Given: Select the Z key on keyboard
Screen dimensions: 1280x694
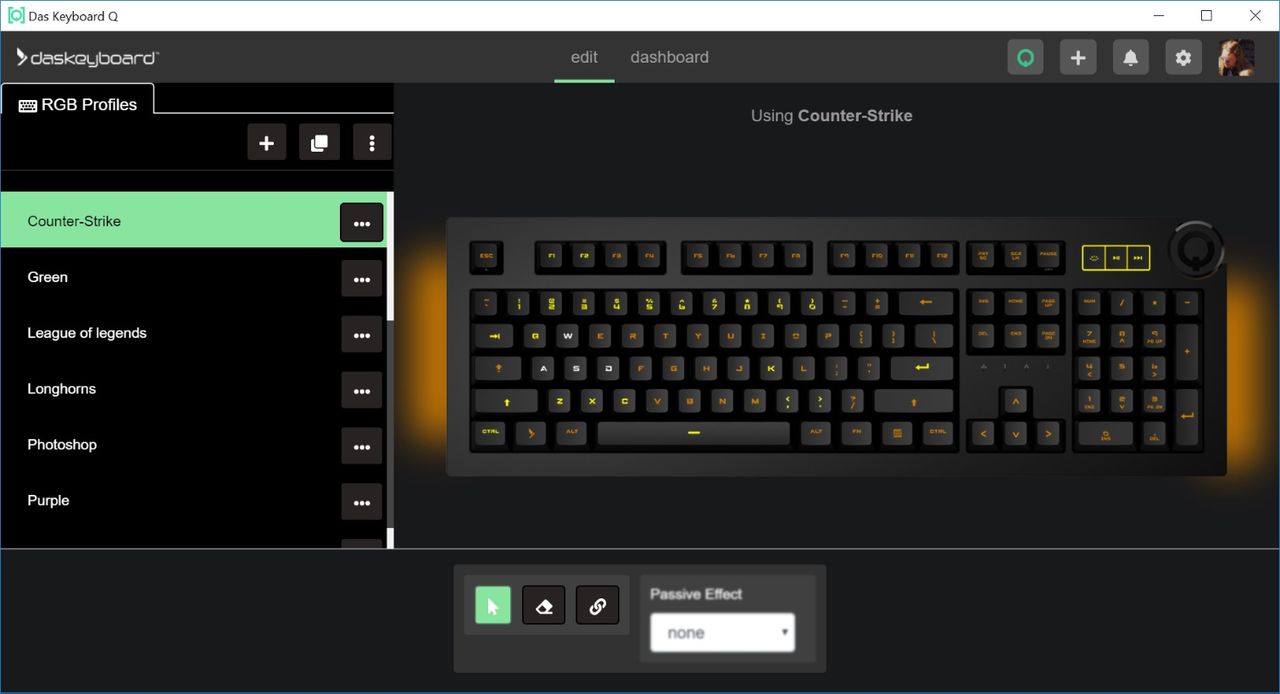Looking at the screenshot, I should pyautogui.click(x=560, y=402).
